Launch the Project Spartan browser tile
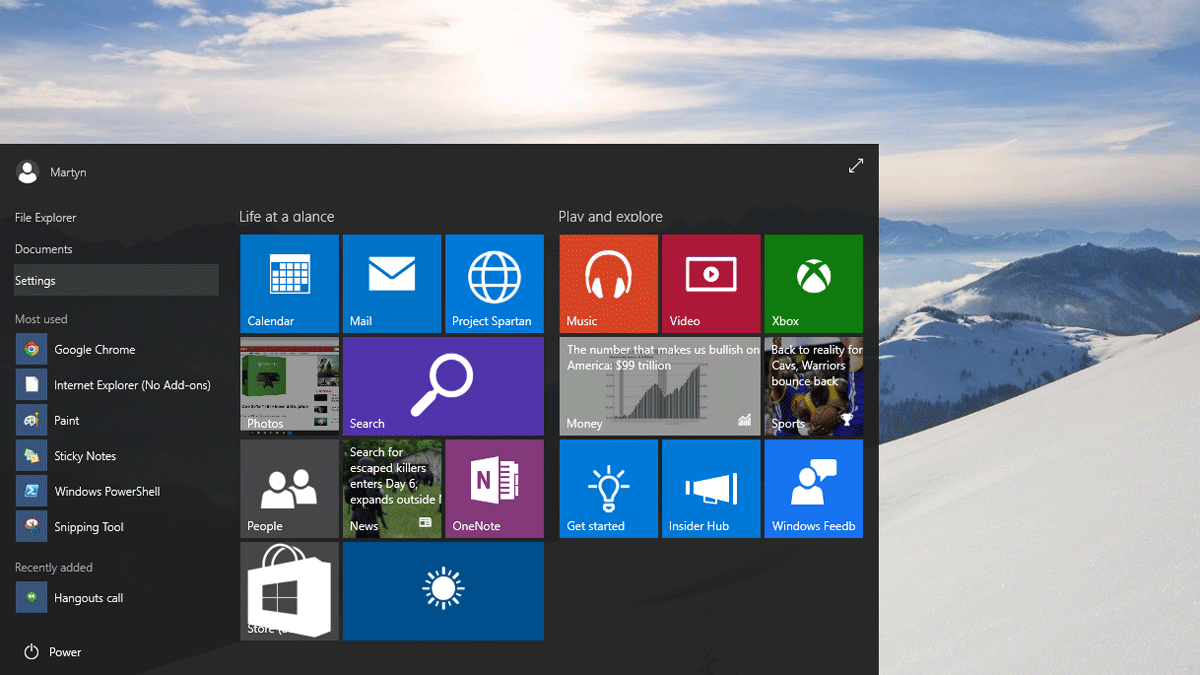This screenshot has width=1200, height=675. [494, 284]
